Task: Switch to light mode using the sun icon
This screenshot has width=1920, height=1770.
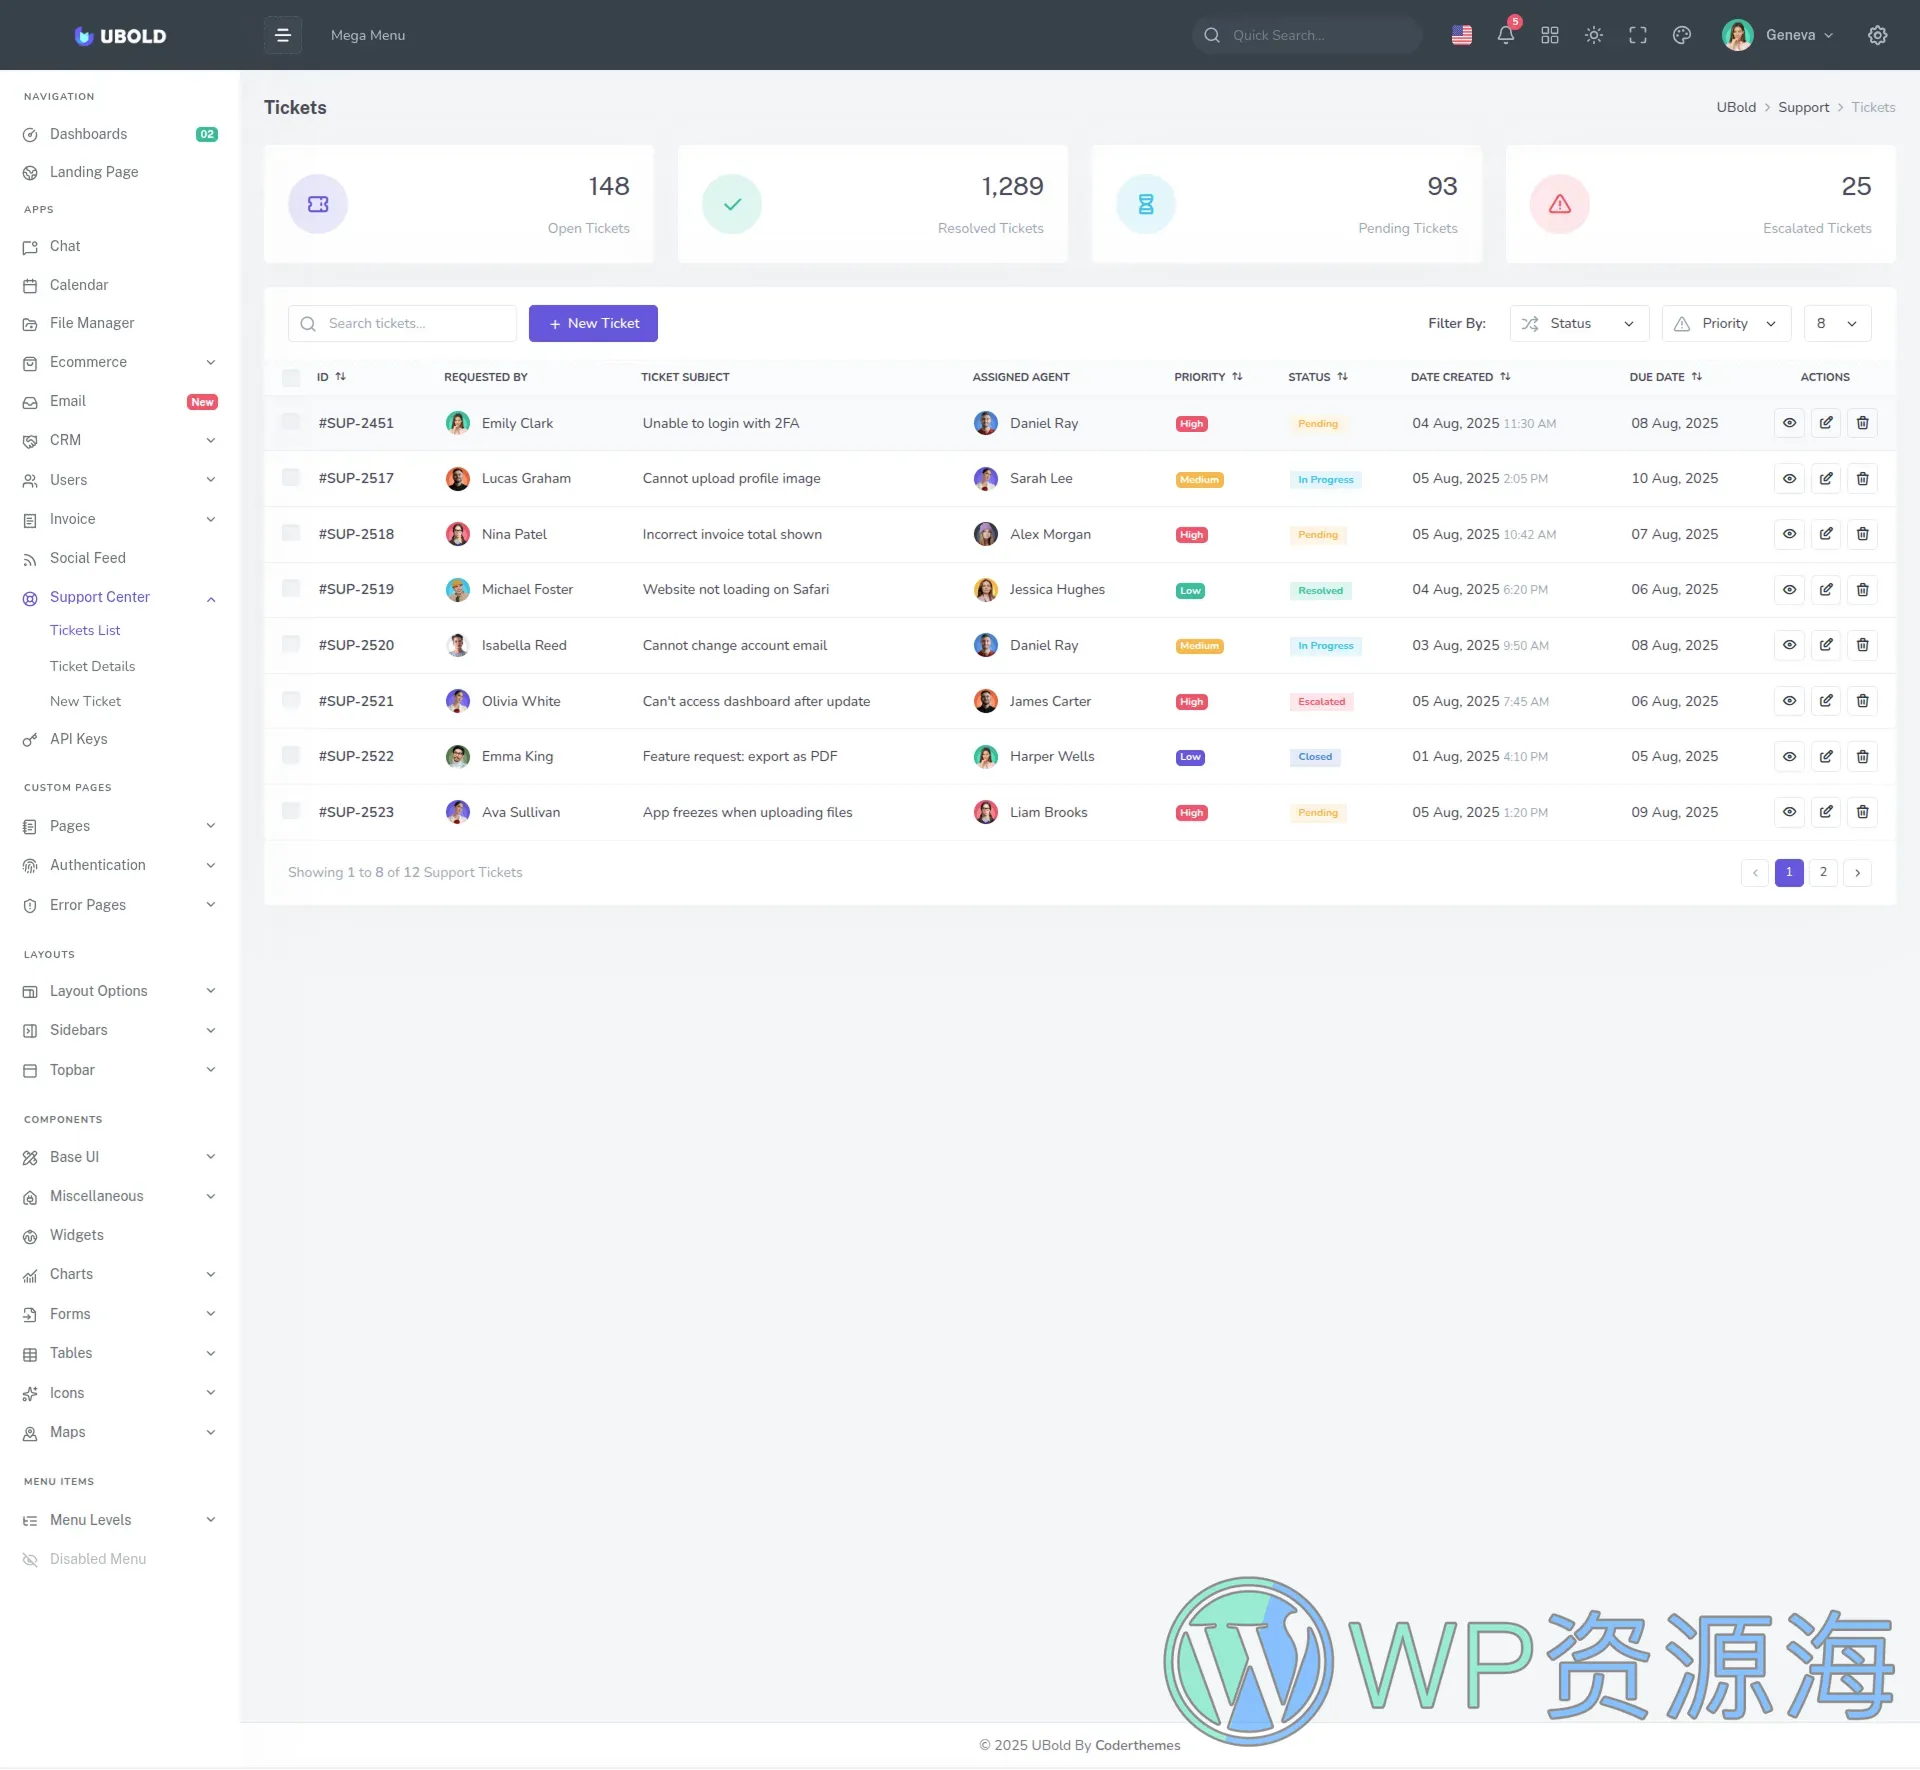Action: pyautogui.click(x=1594, y=35)
